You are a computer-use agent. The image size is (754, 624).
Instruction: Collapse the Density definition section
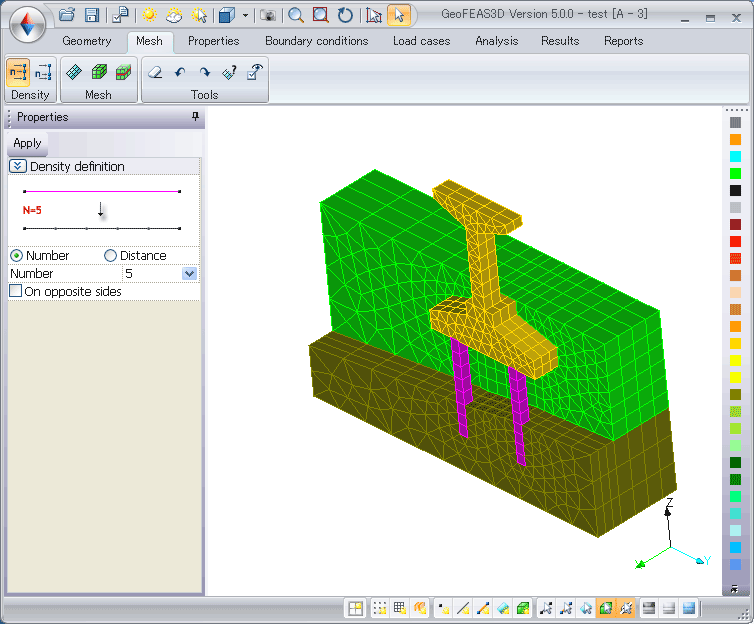(17, 166)
